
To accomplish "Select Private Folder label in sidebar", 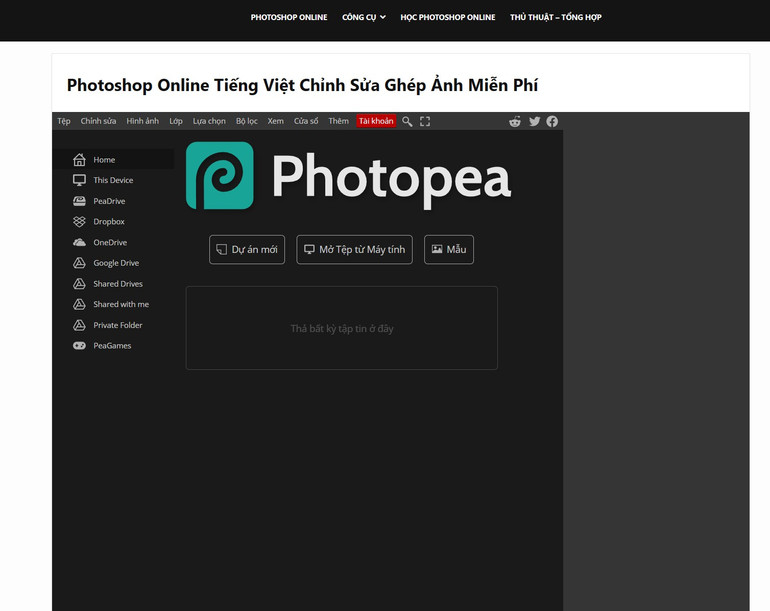I will [x=118, y=325].
